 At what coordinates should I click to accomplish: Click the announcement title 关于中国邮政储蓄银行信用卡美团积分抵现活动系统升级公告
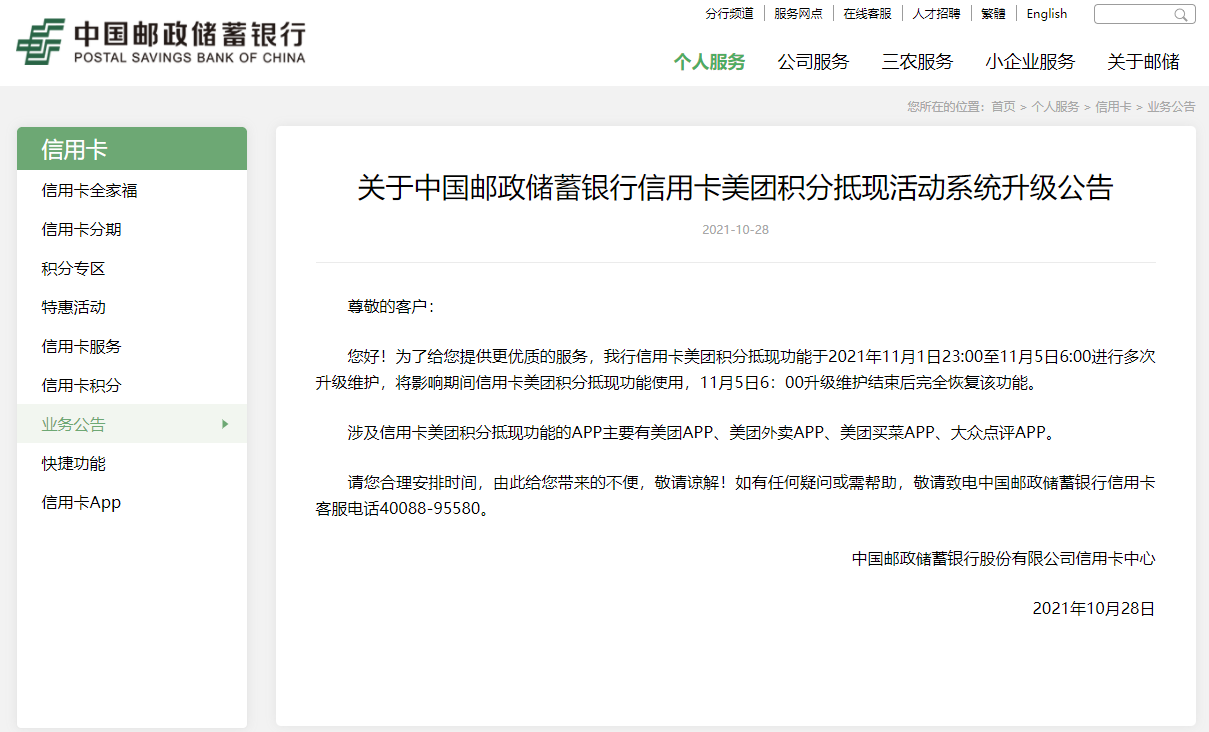coord(735,188)
